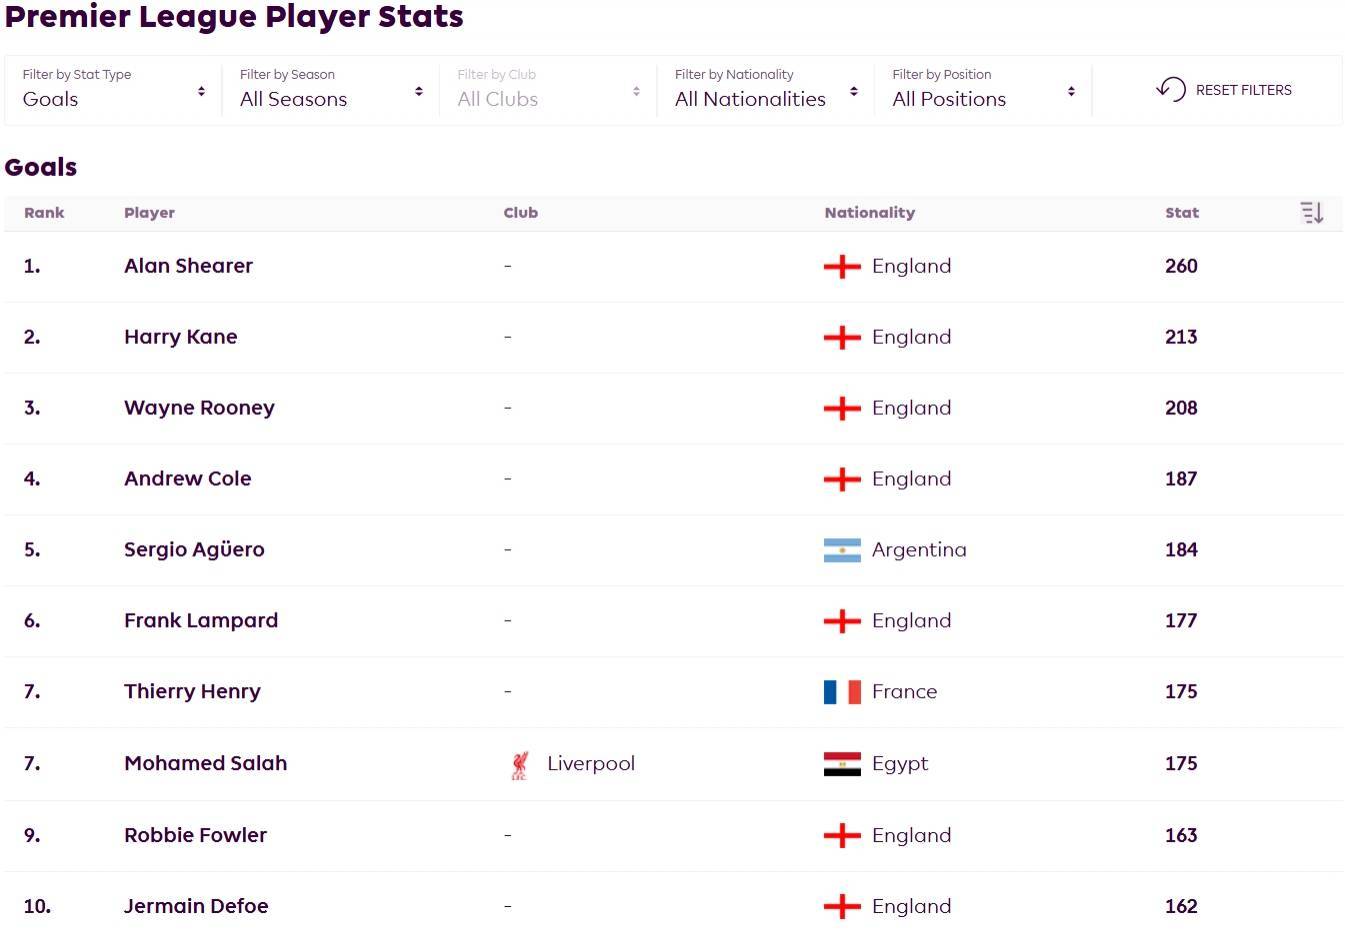Select the Liverpool club link
The height and width of the screenshot is (939, 1345).
(590, 764)
